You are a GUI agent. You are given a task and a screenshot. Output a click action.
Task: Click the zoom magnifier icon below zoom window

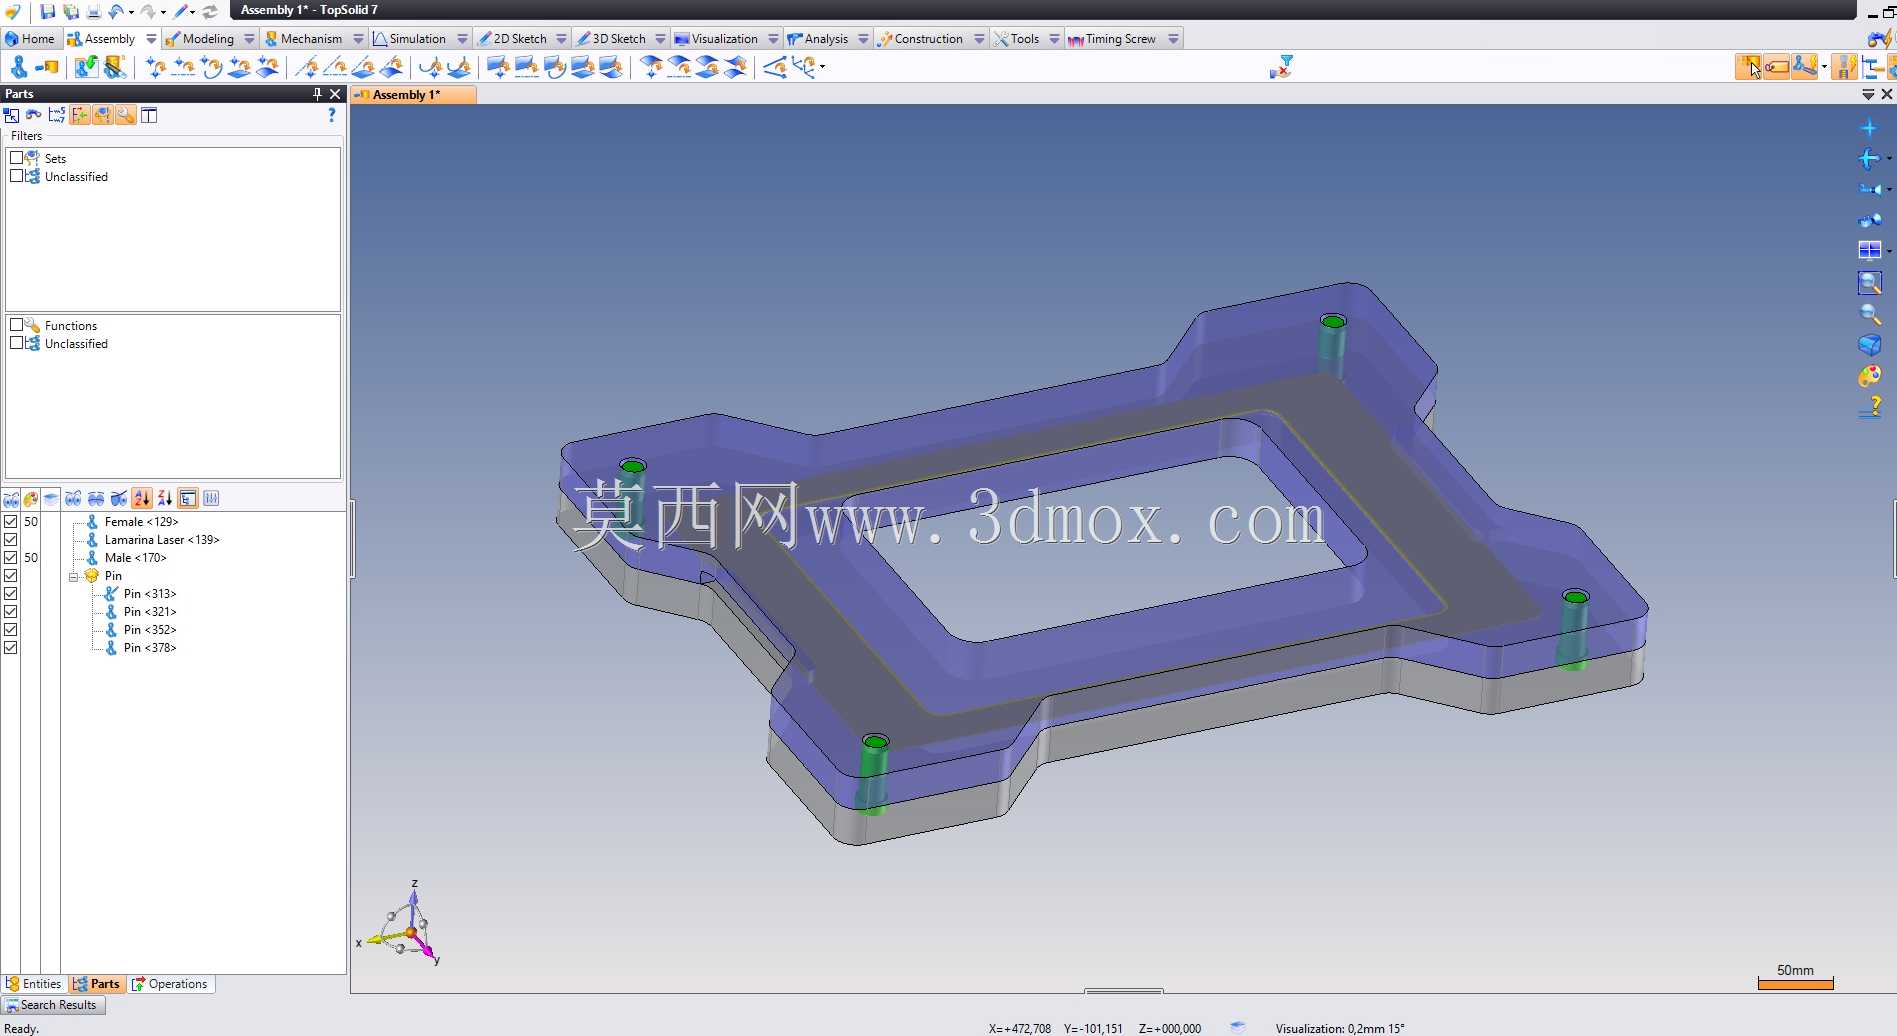1869,314
